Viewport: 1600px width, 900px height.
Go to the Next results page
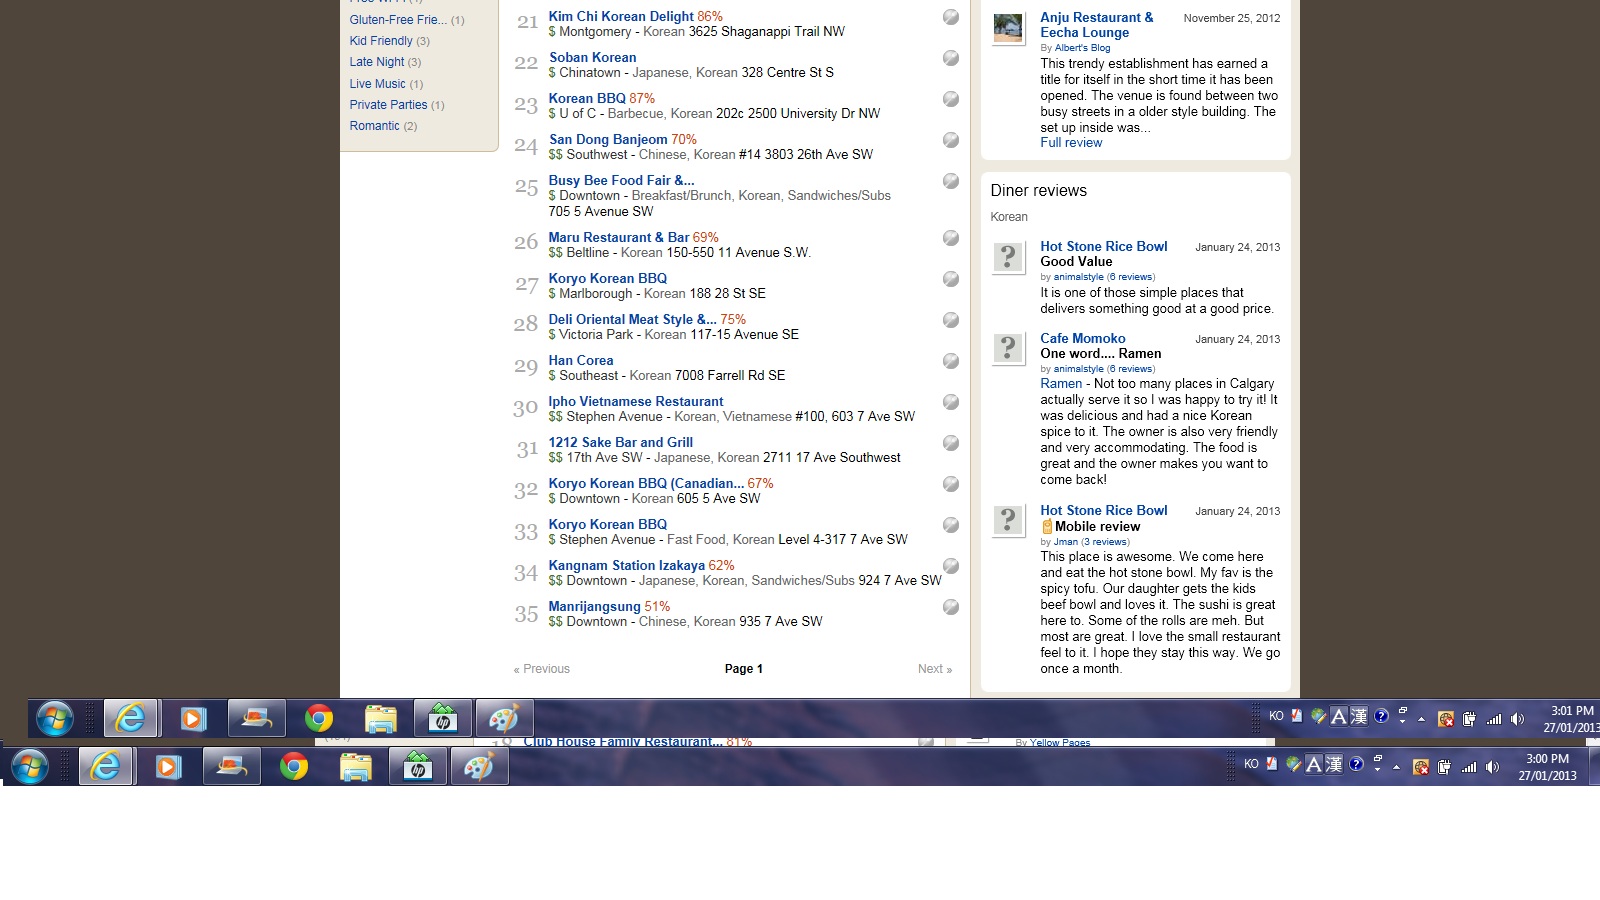pyautogui.click(x=935, y=669)
